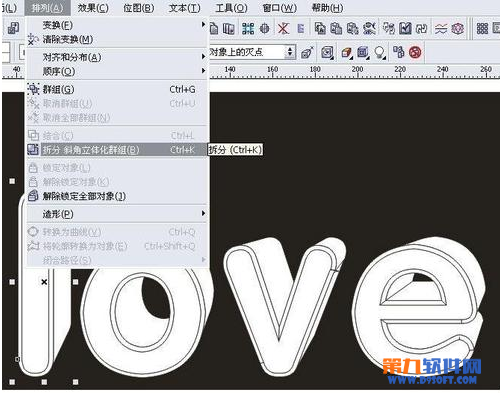Click the horizontal ruler at mark 200

point(357,71)
